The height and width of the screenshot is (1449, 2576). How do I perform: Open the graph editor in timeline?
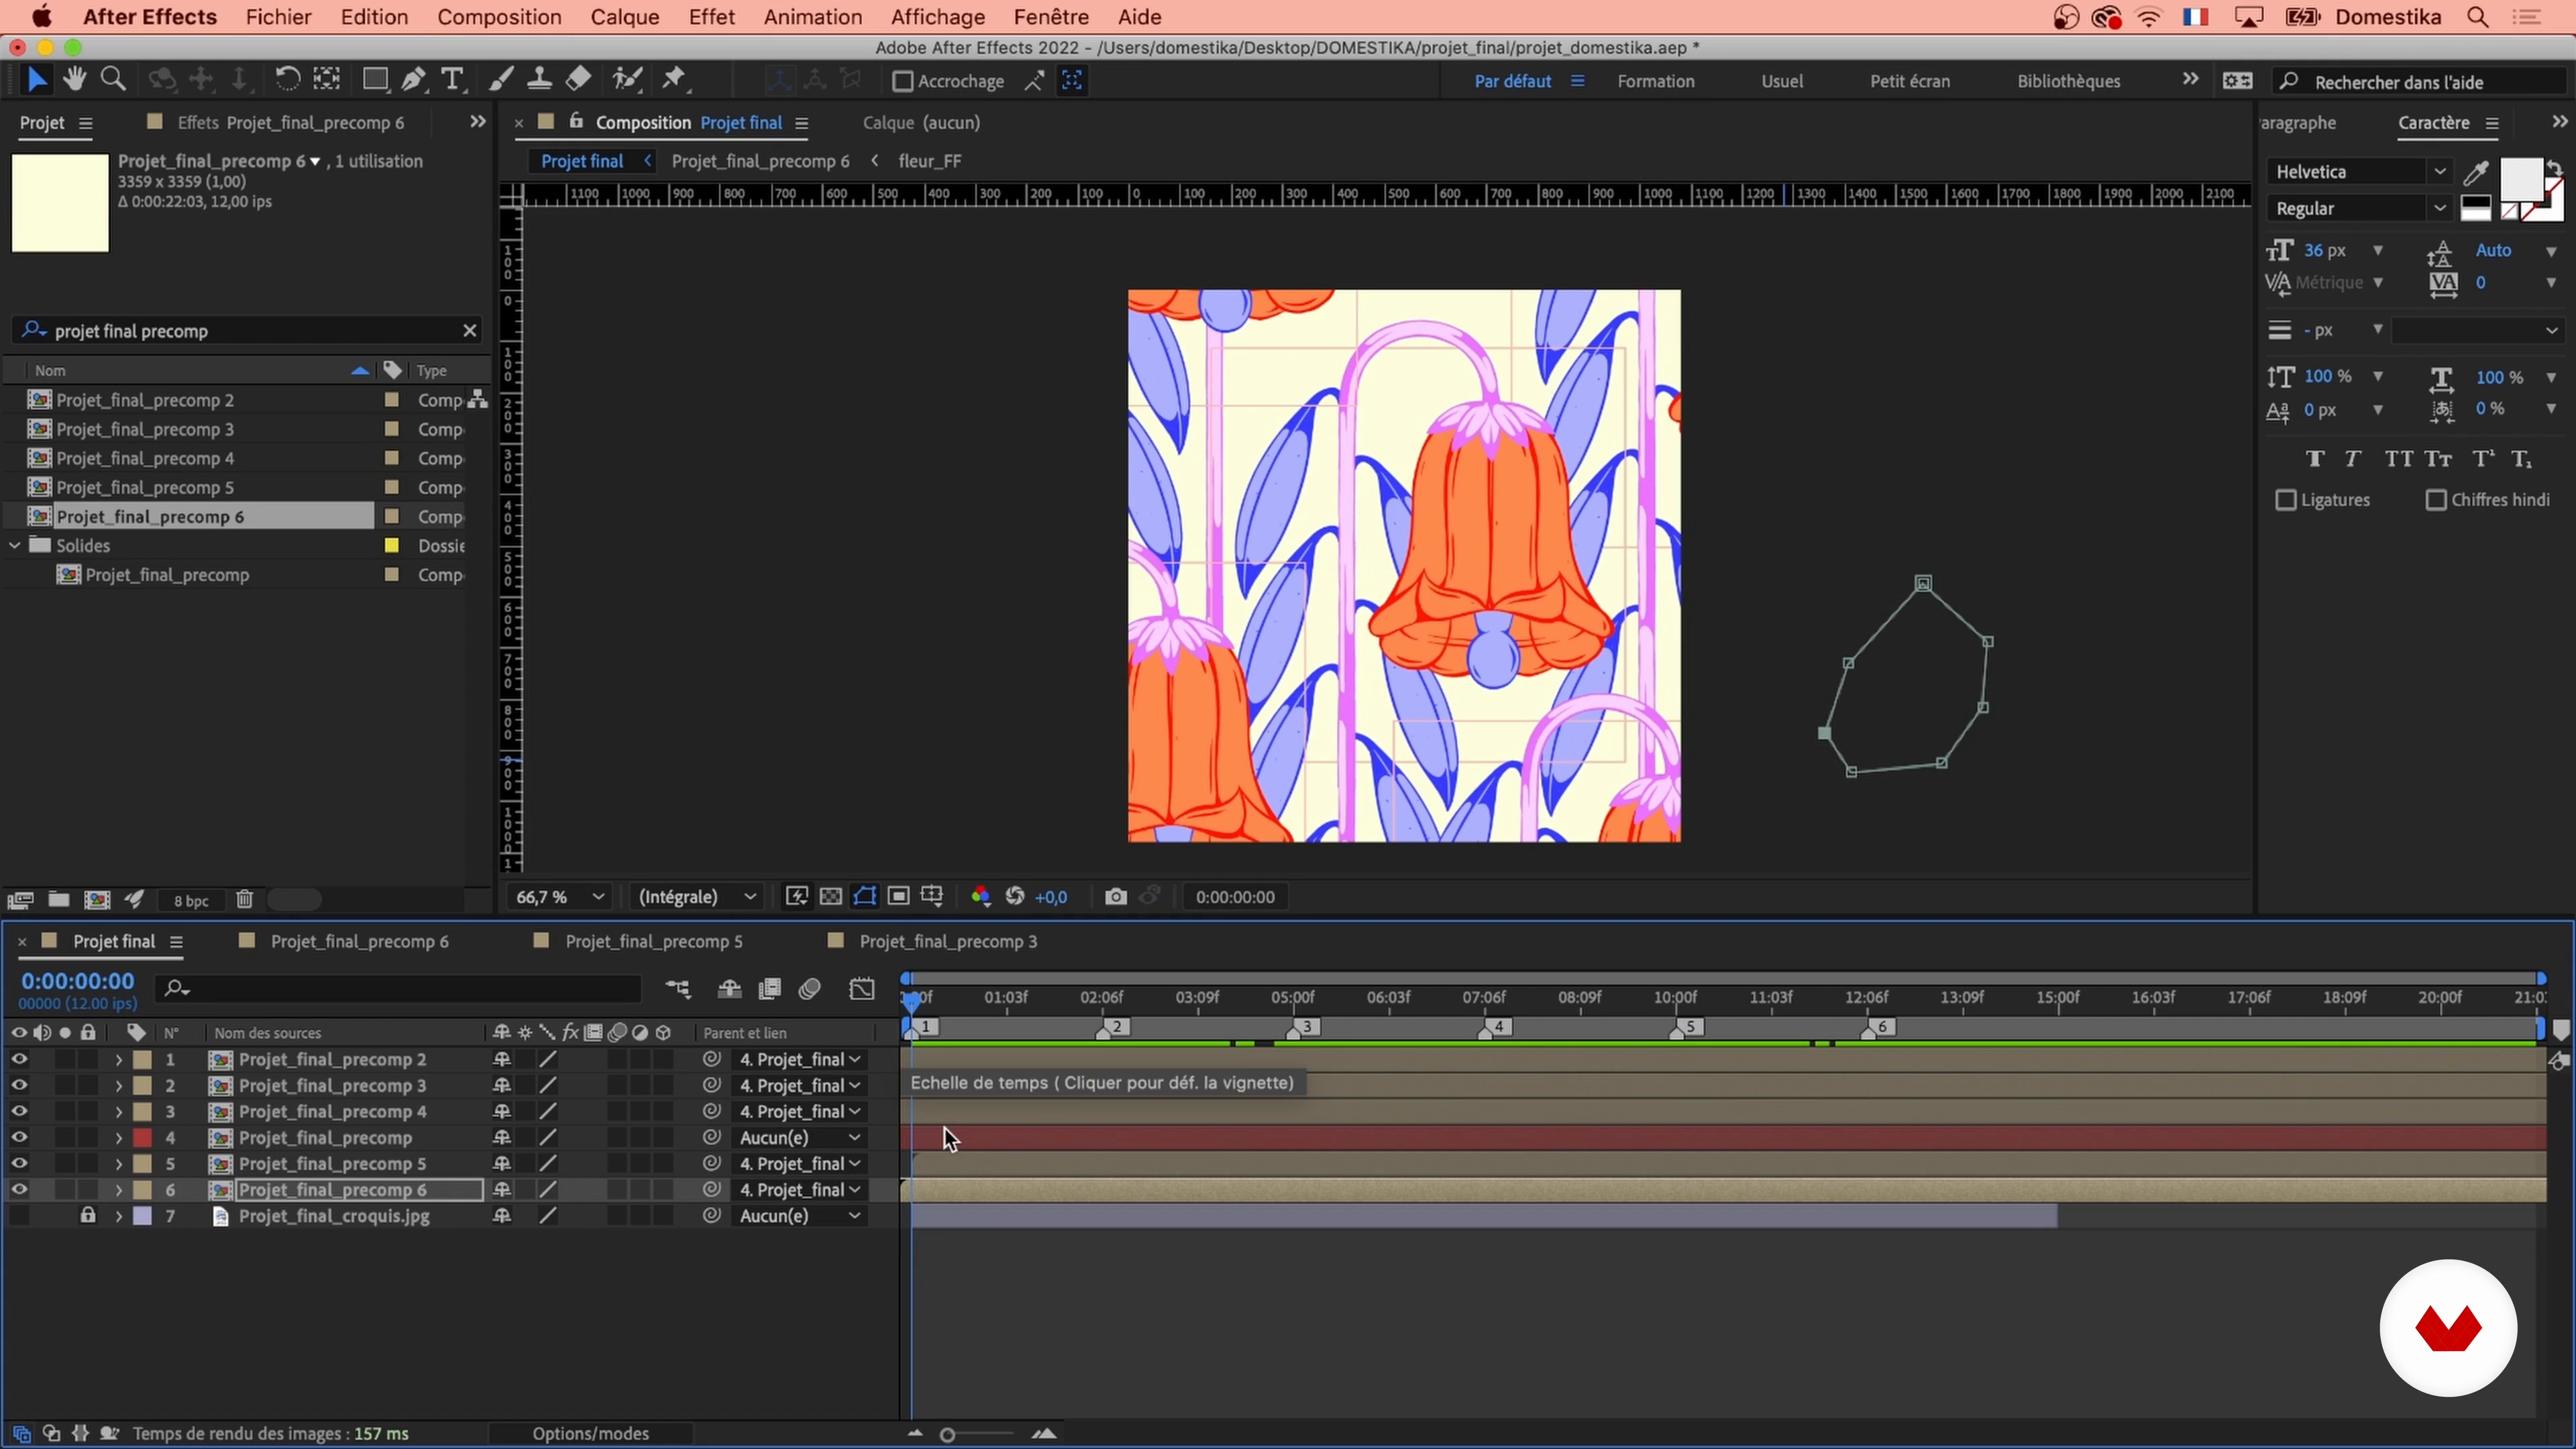click(x=862, y=989)
